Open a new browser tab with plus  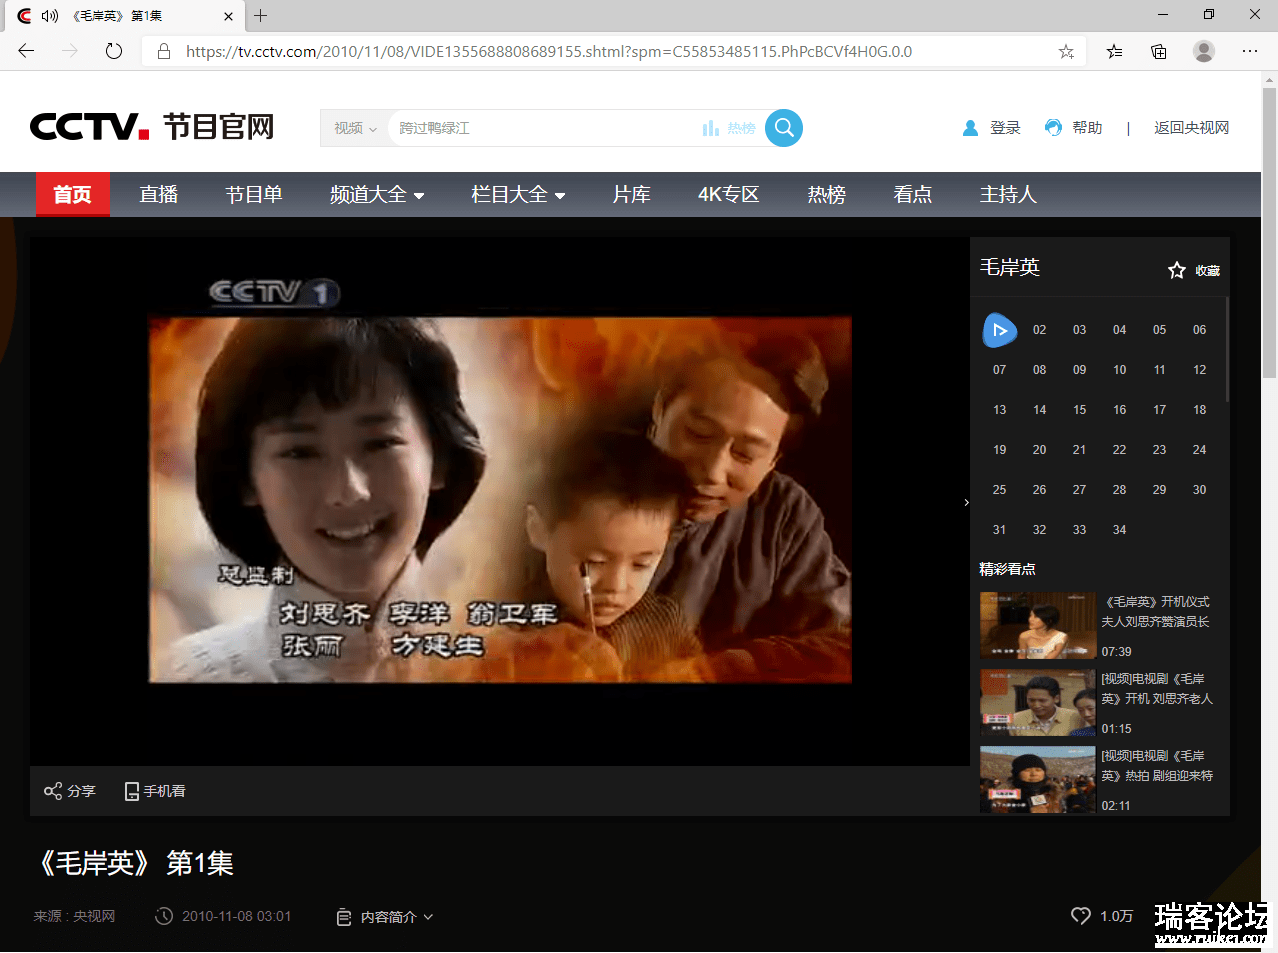[261, 15]
